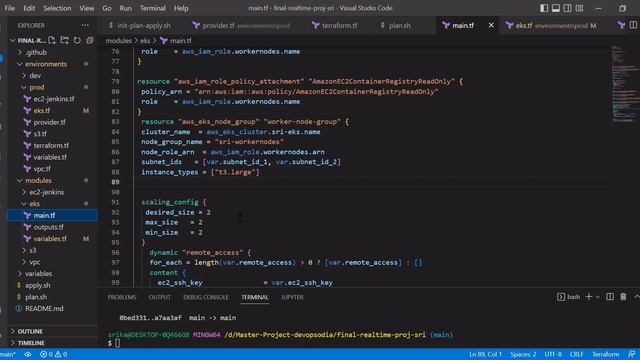
Task: Kill terminal with trash icon
Action: point(623,297)
